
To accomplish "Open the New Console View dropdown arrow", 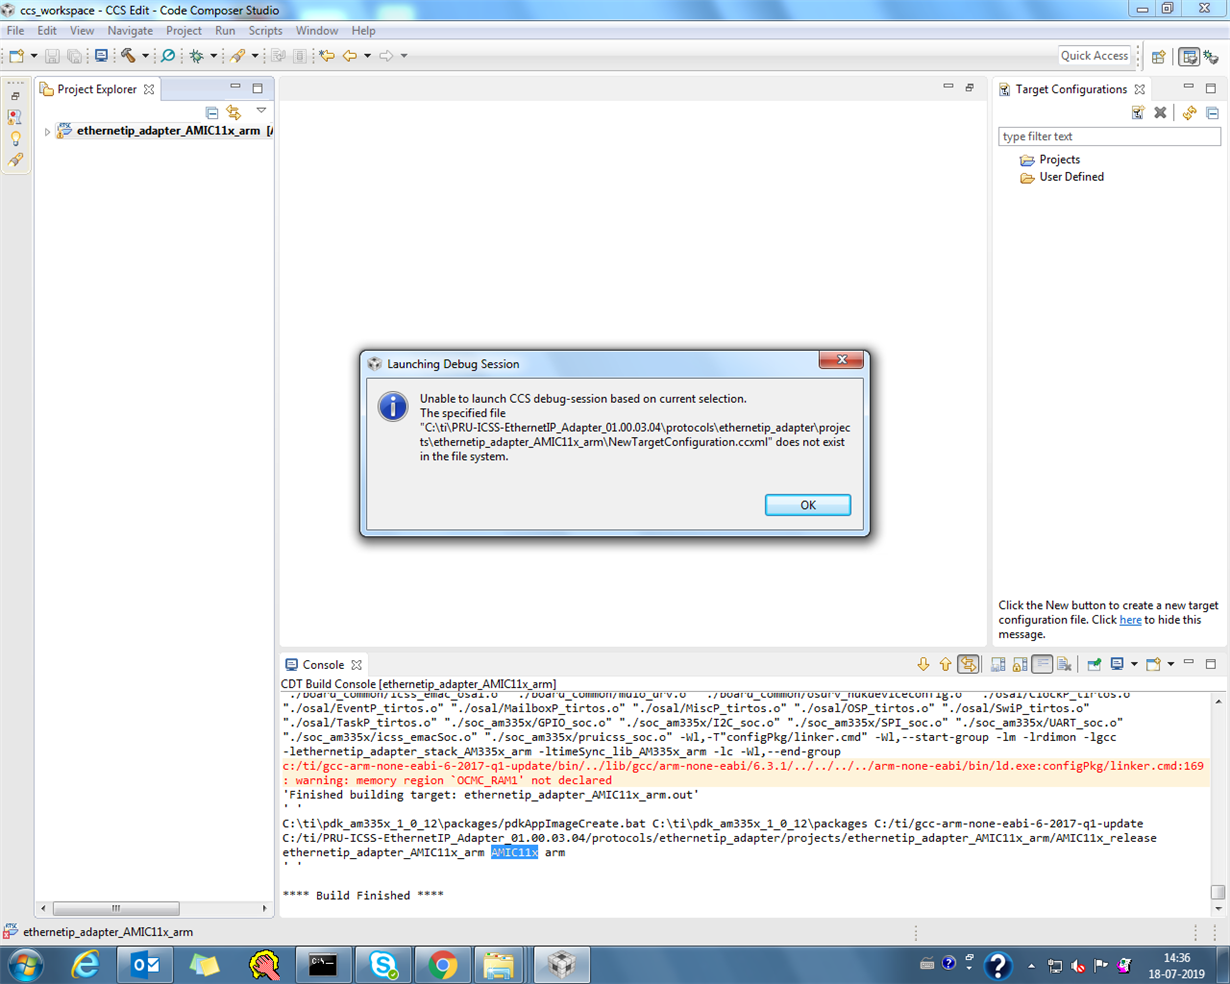I will coord(1171,664).
